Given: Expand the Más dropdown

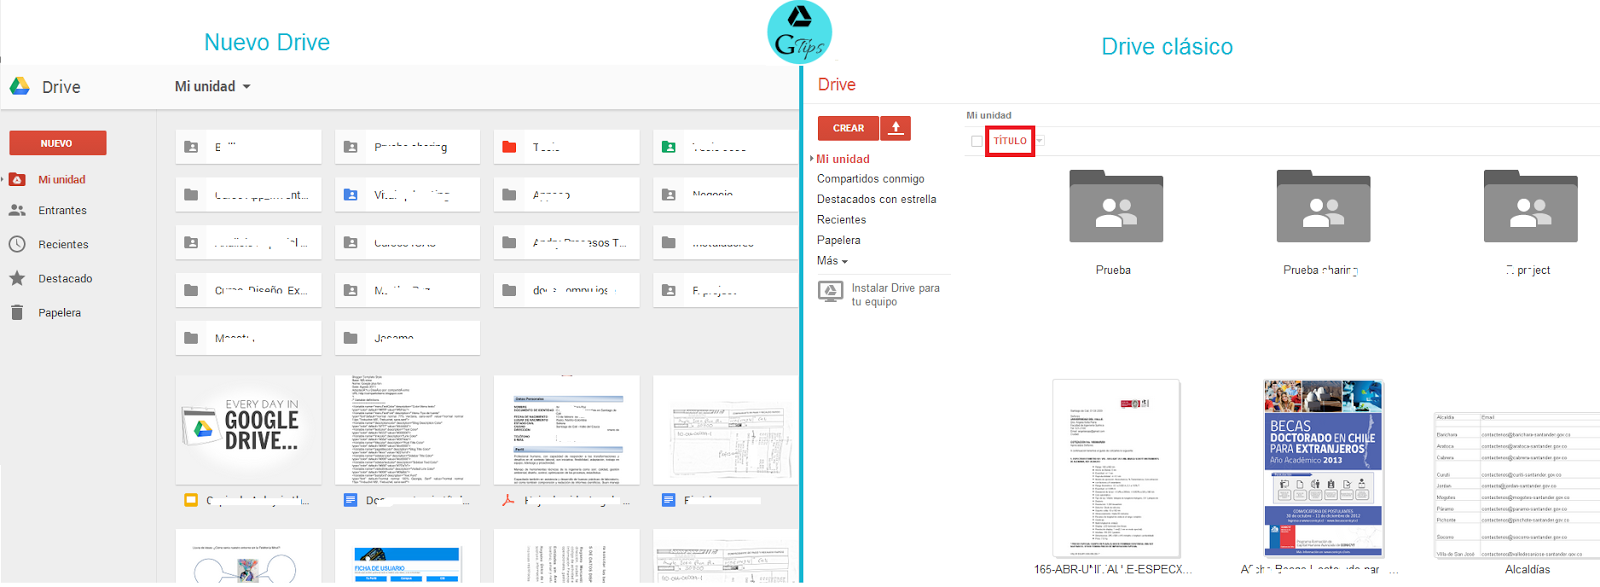Looking at the screenshot, I should (832, 261).
